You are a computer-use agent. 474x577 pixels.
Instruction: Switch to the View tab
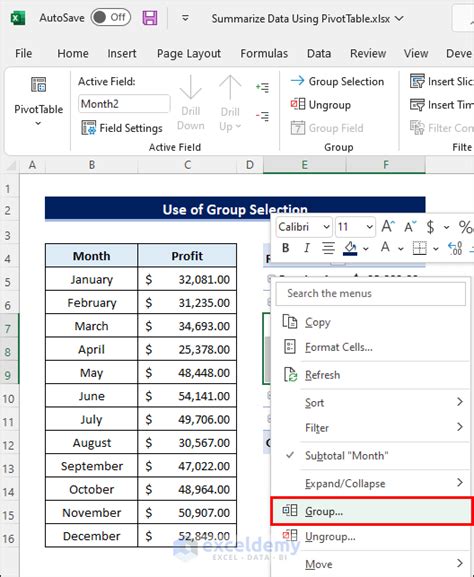tap(415, 53)
